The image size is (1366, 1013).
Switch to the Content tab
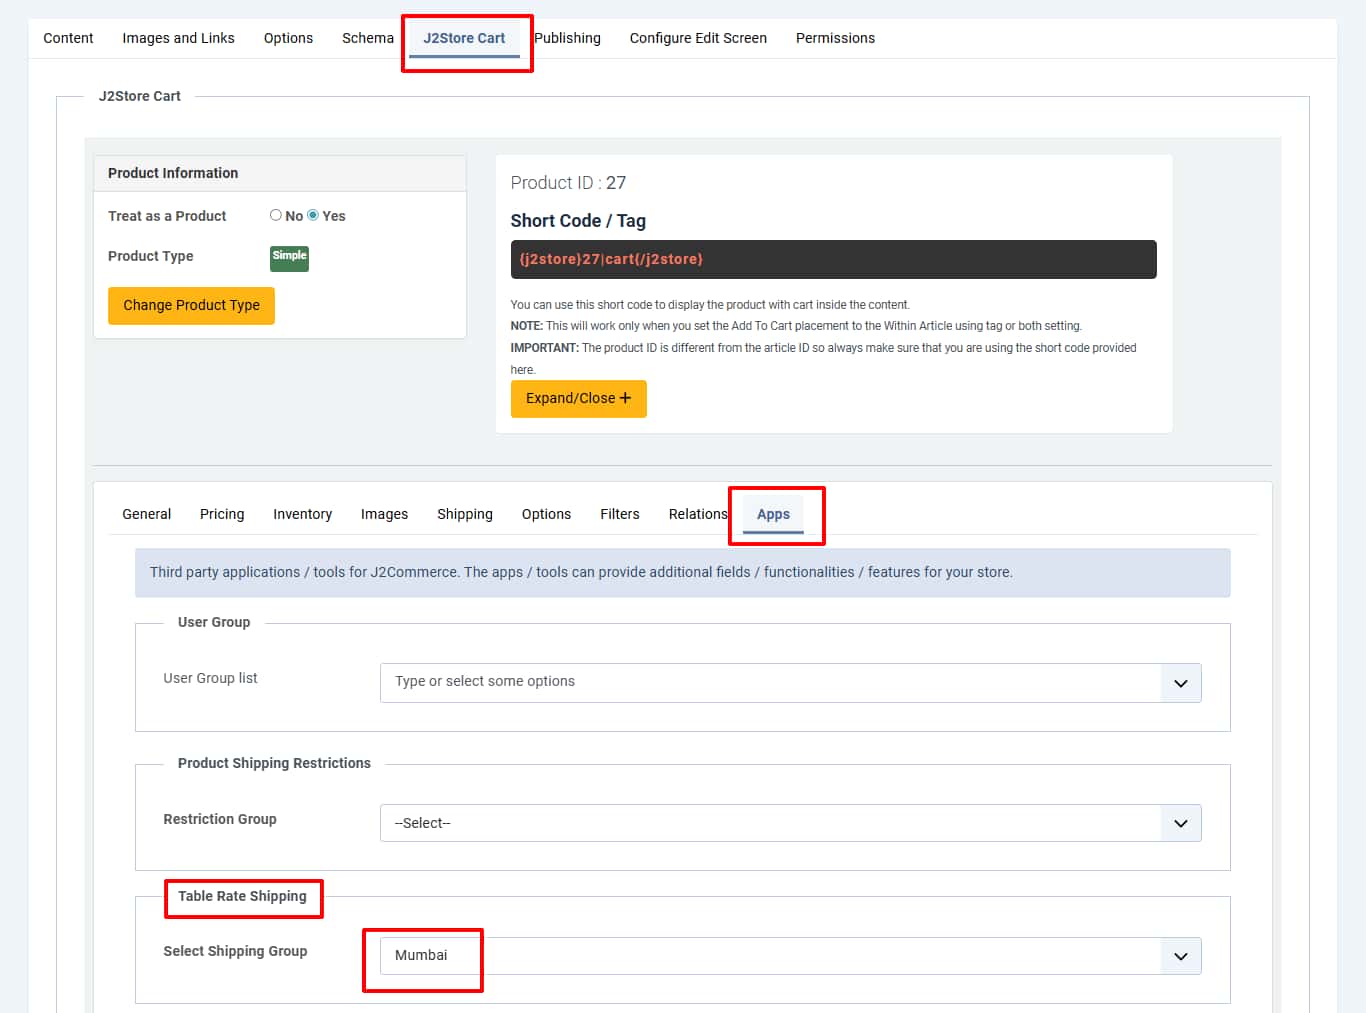pos(68,38)
